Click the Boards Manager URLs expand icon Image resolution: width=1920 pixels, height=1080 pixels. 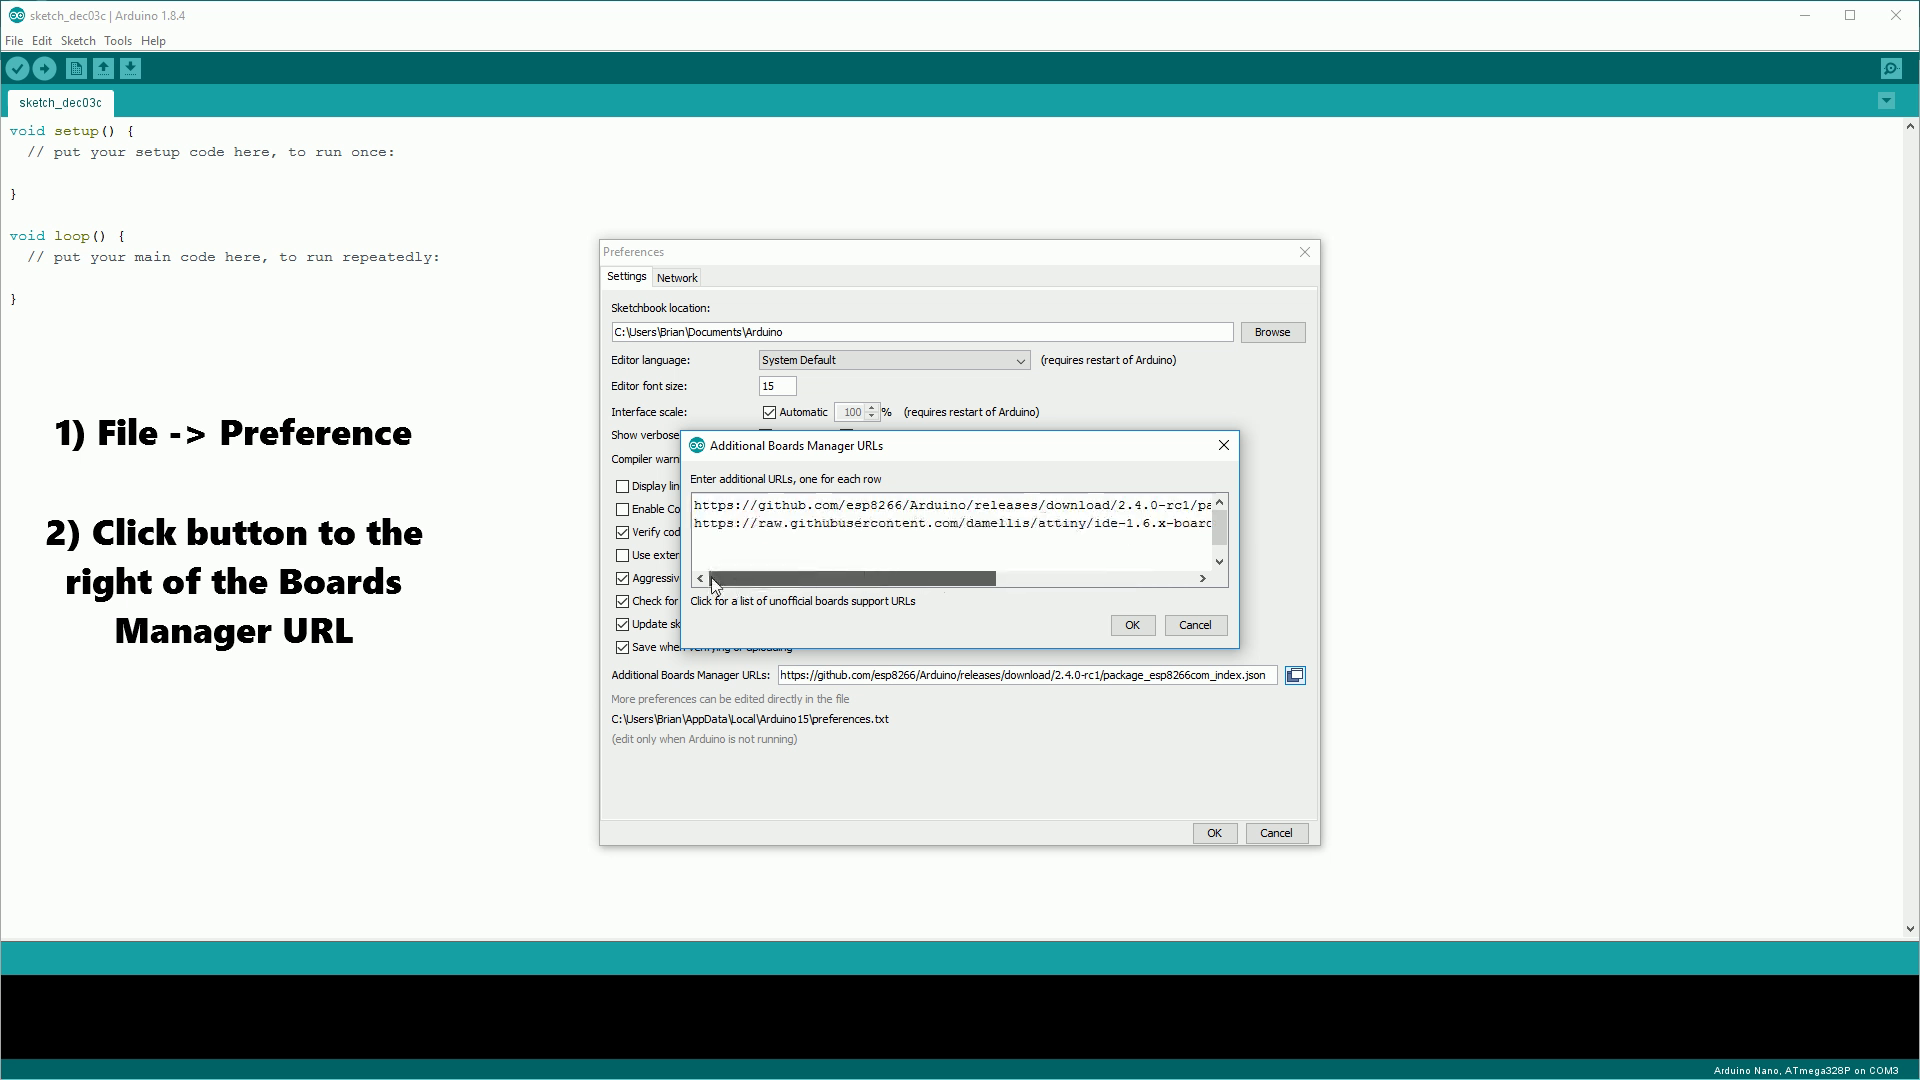1295,676
